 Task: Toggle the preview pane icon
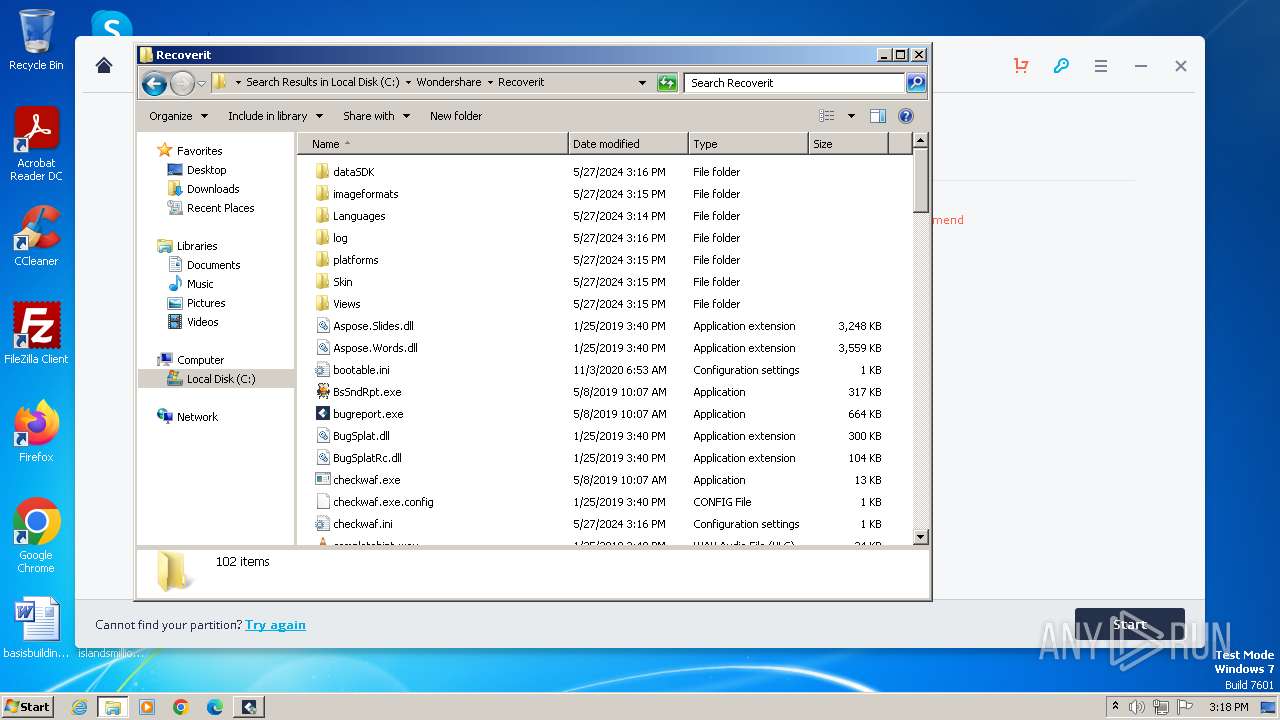pos(877,116)
